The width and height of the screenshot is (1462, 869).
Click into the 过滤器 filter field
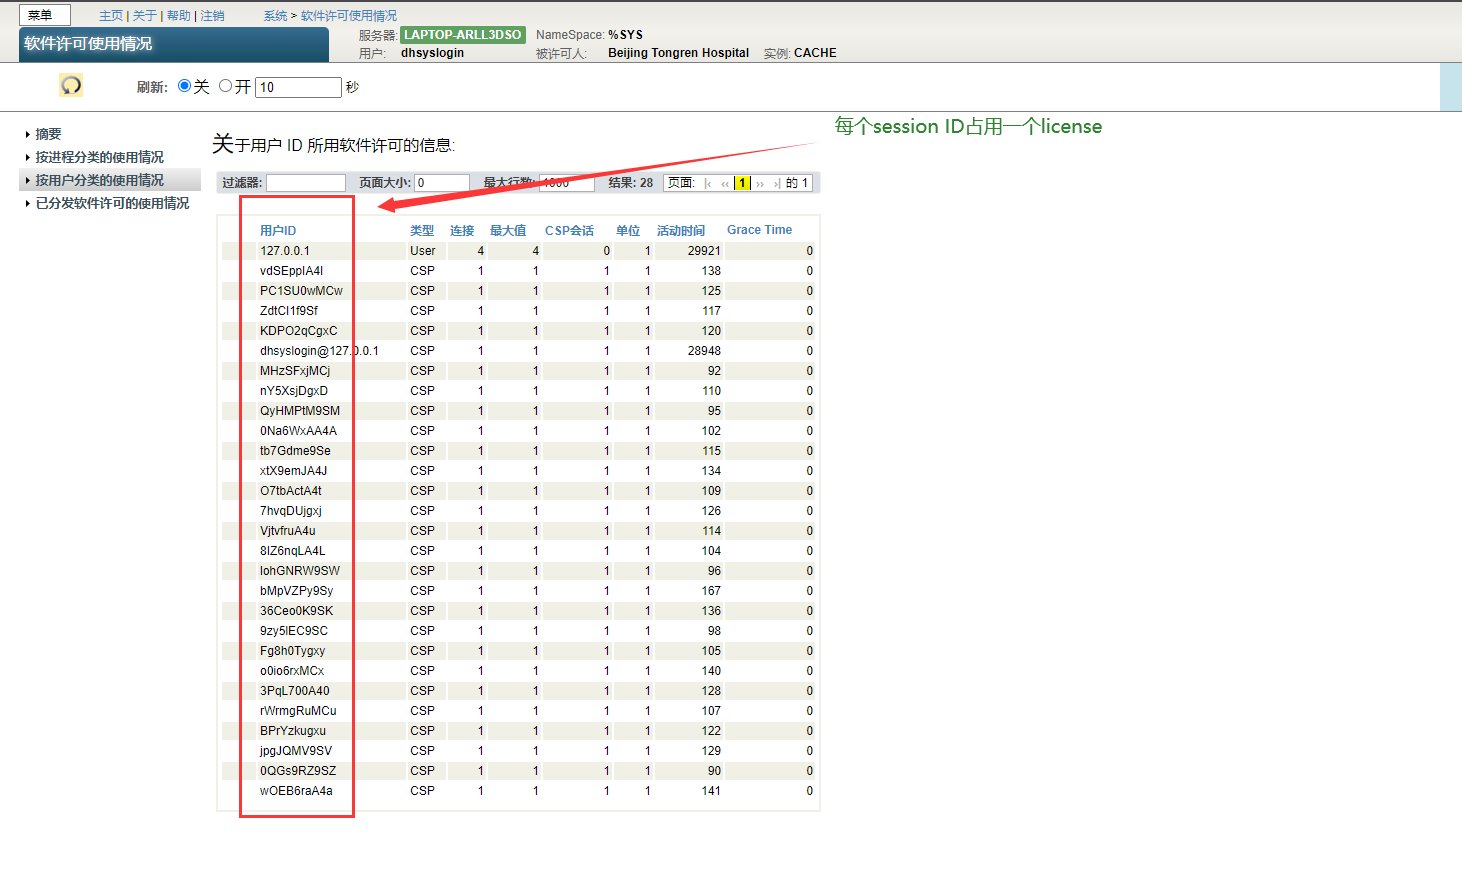coord(306,183)
